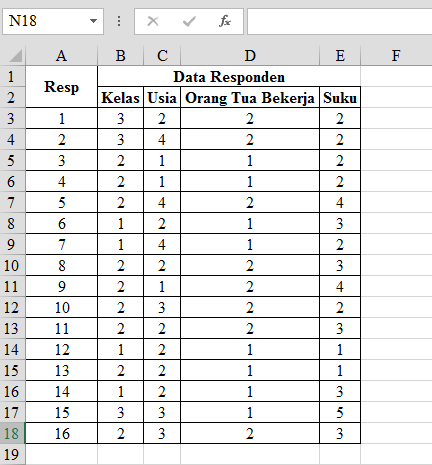Viewport: 432px width, 465px height.
Task: Click the Select All corner triangle
Action: 15,56
